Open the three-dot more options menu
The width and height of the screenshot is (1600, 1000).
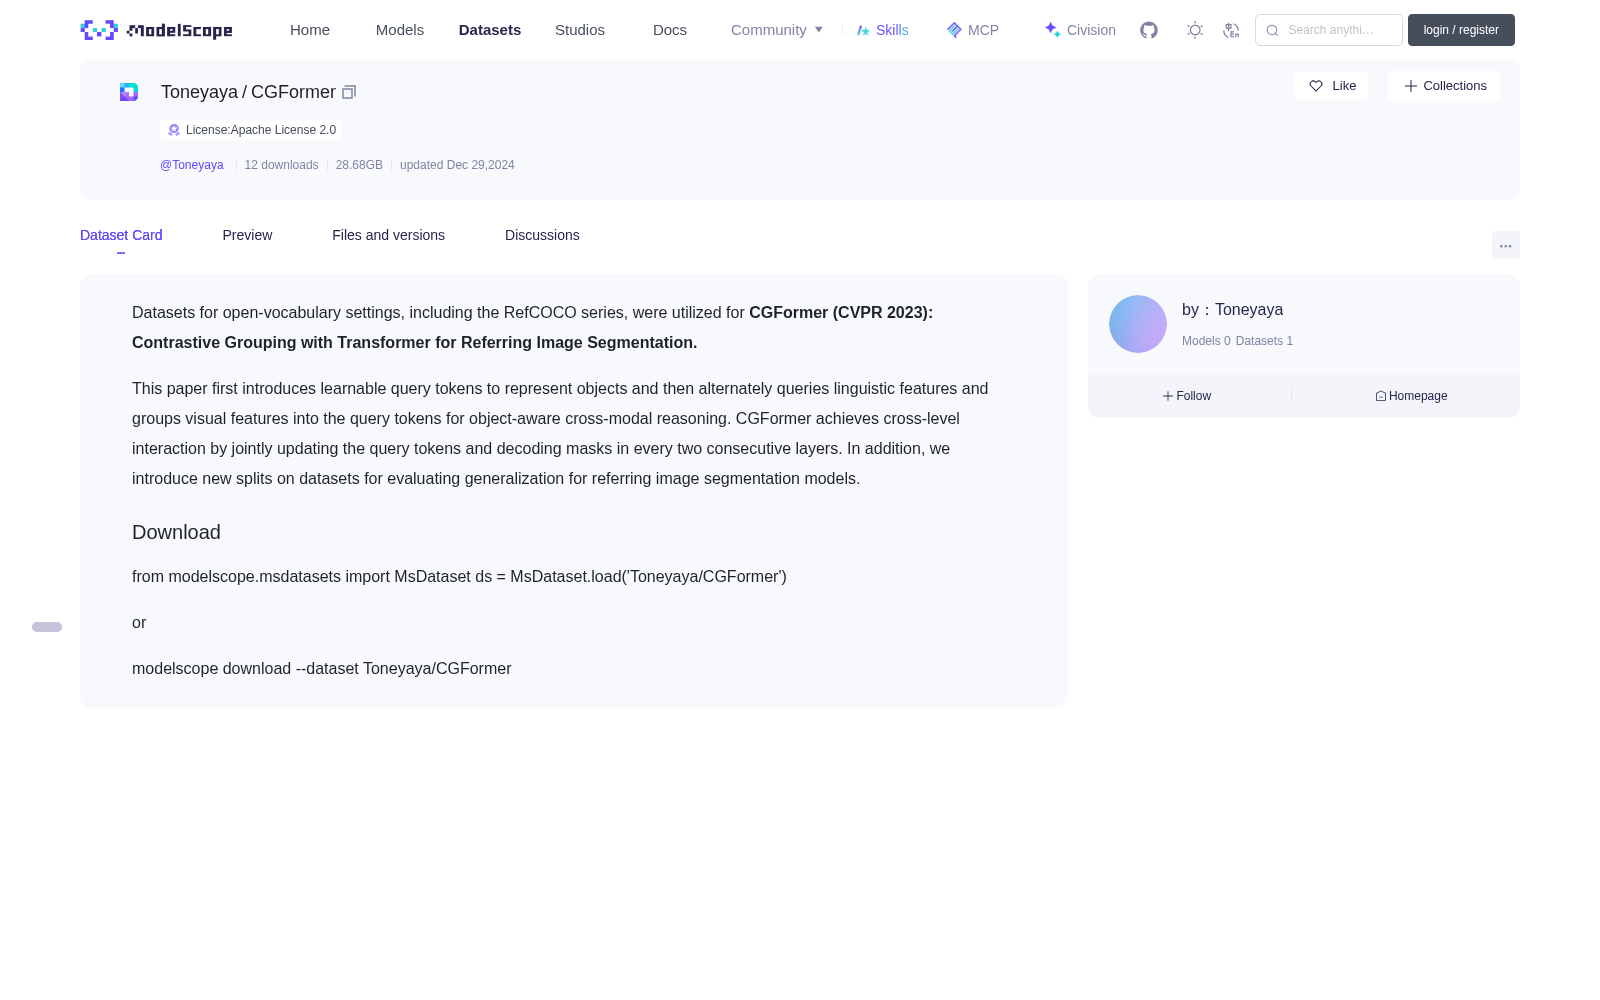pyautogui.click(x=1506, y=245)
